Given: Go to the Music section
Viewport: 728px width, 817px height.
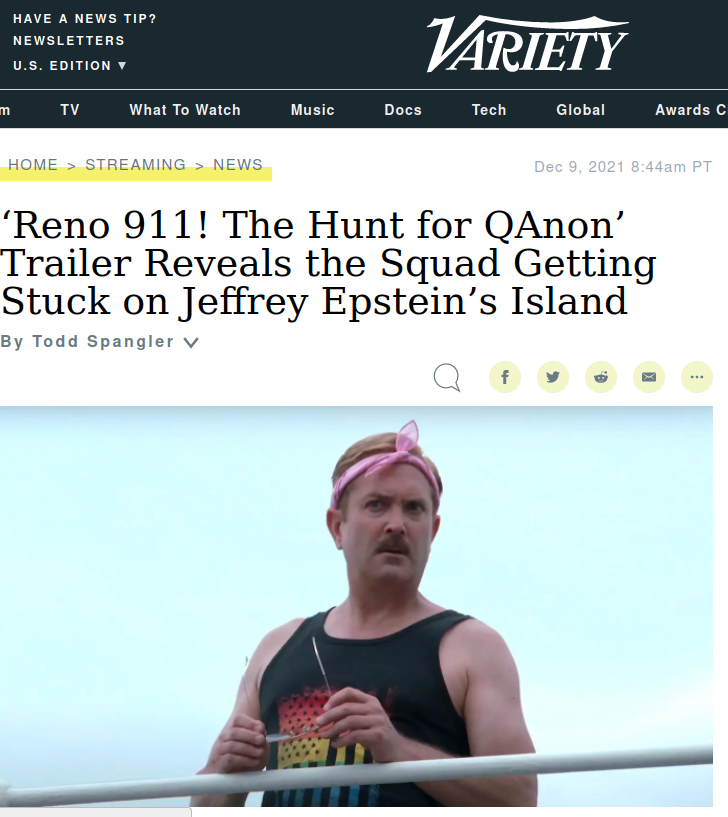Looking at the screenshot, I should pos(313,110).
